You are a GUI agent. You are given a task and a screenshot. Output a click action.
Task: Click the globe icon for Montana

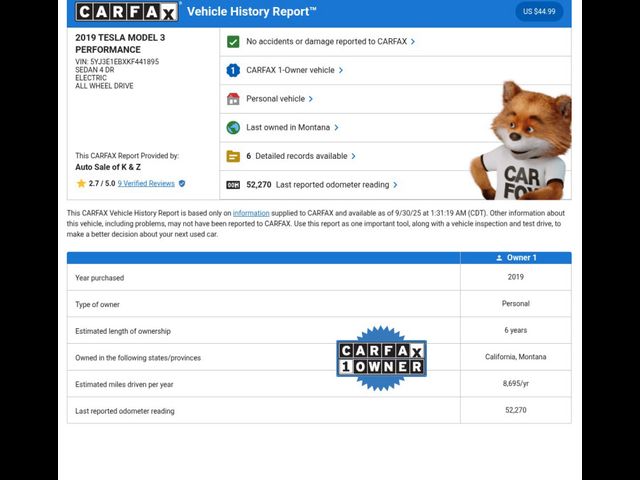pyautogui.click(x=233, y=128)
